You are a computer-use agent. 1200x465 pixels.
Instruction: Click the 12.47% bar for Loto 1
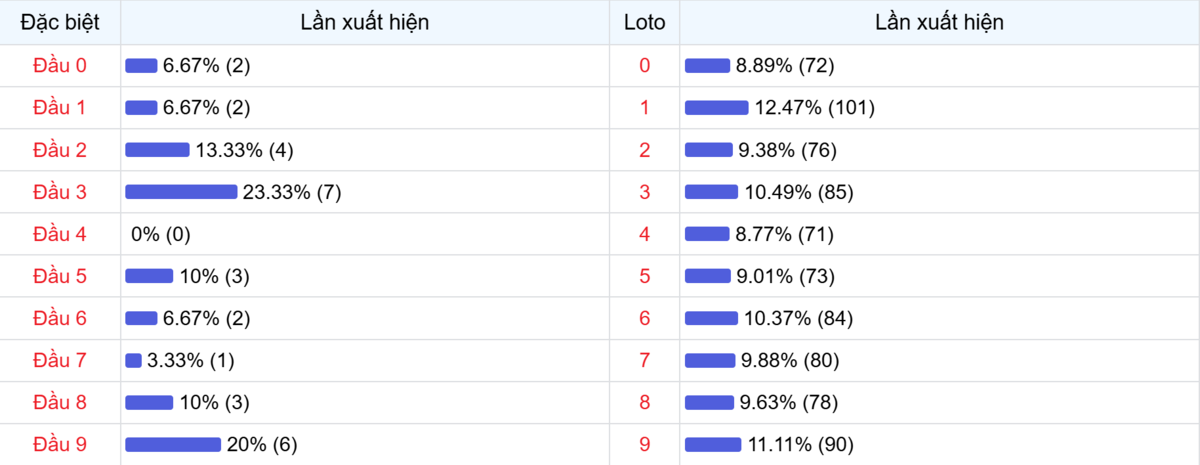(x=716, y=108)
